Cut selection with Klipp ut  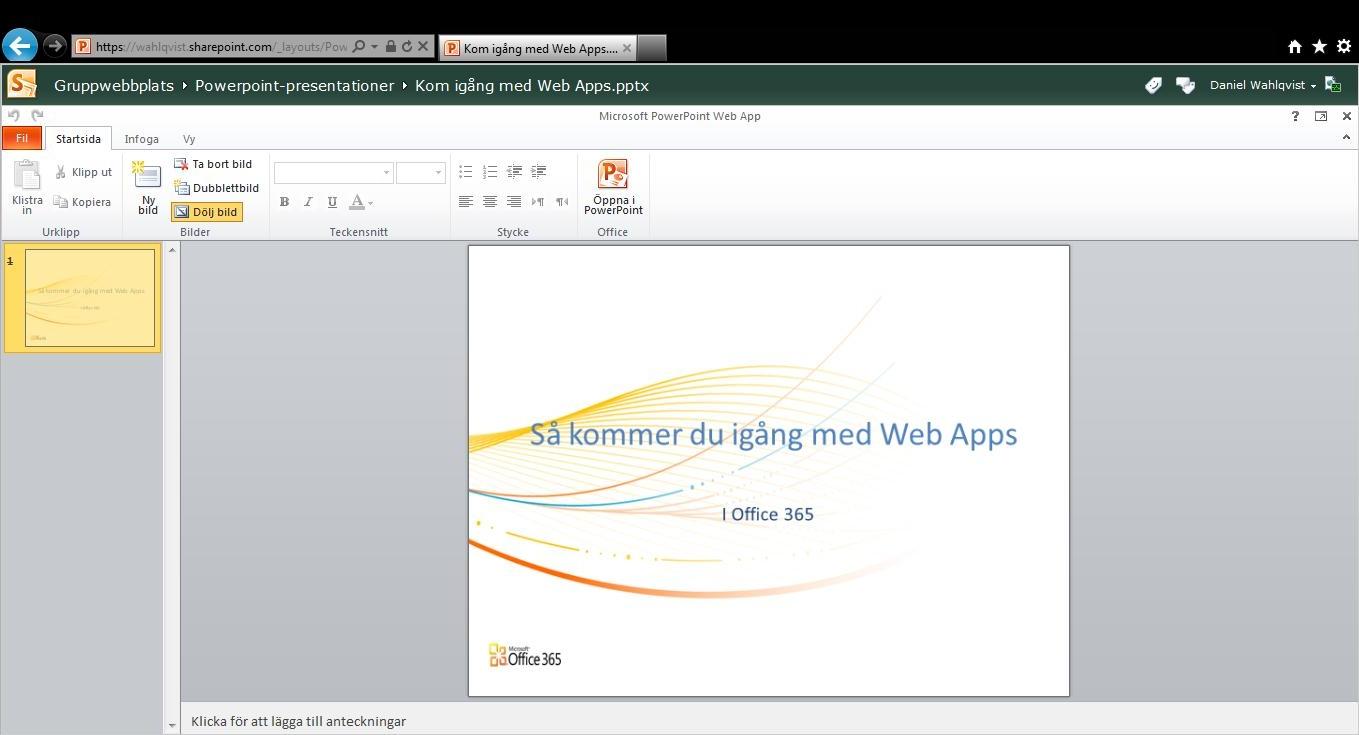point(83,172)
